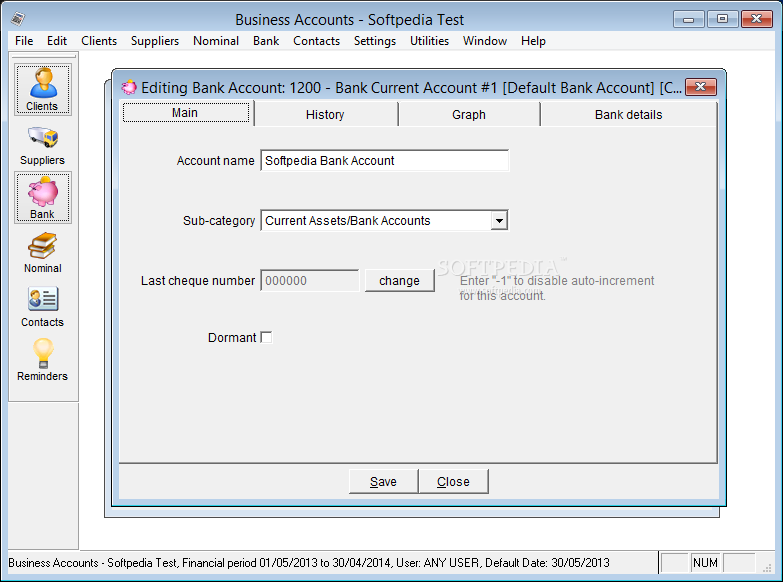Screen dimensions: 783x582
Task: Open the Clients menu
Action: pyautogui.click(x=99, y=41)
